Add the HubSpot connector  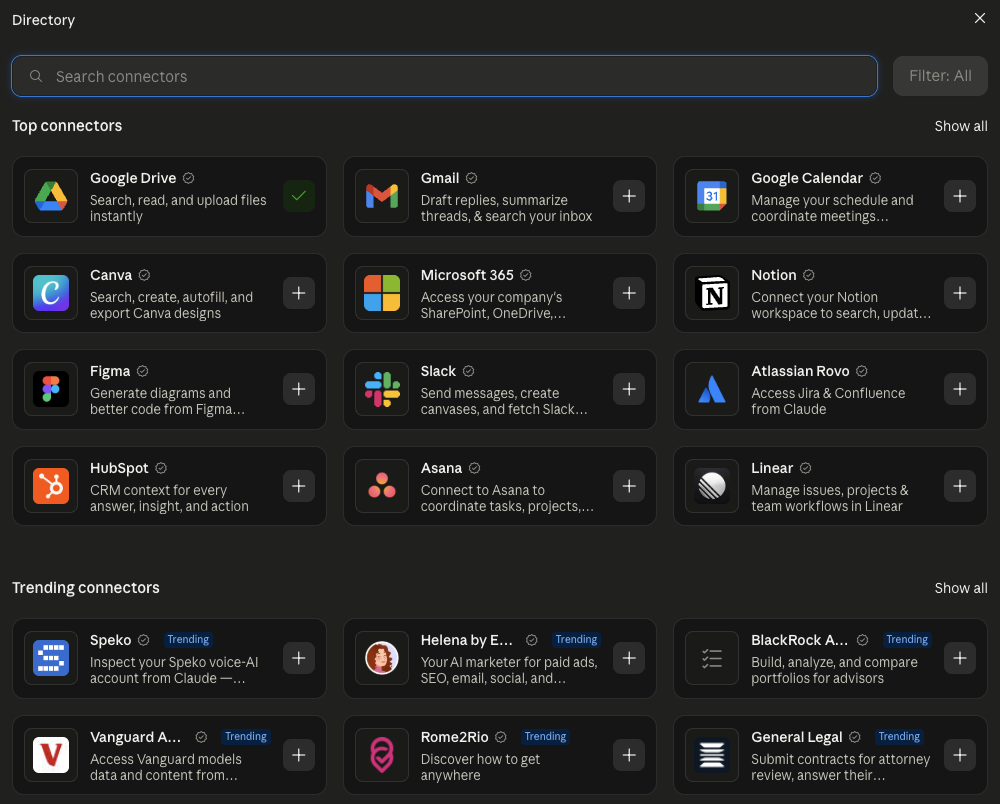pyautogui.click(x=298, y=486)
